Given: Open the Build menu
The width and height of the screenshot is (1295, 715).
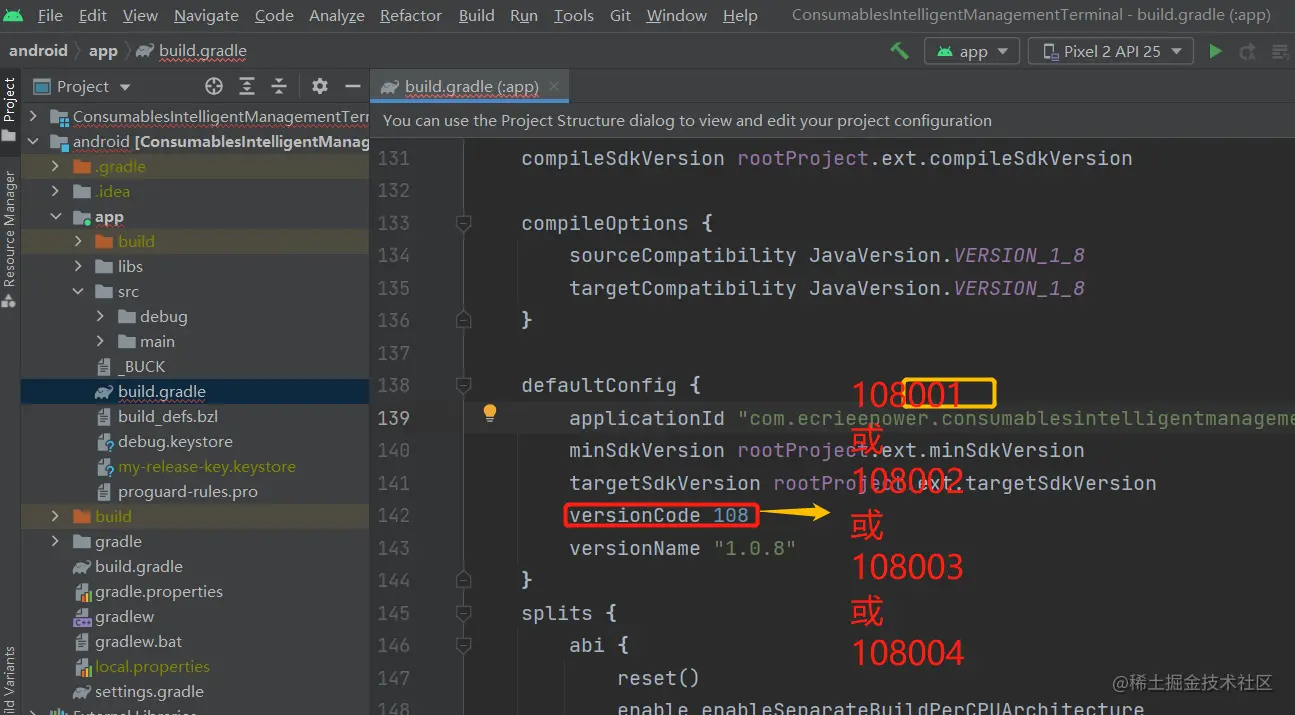Looking at the screenshot, I should 477,15.
